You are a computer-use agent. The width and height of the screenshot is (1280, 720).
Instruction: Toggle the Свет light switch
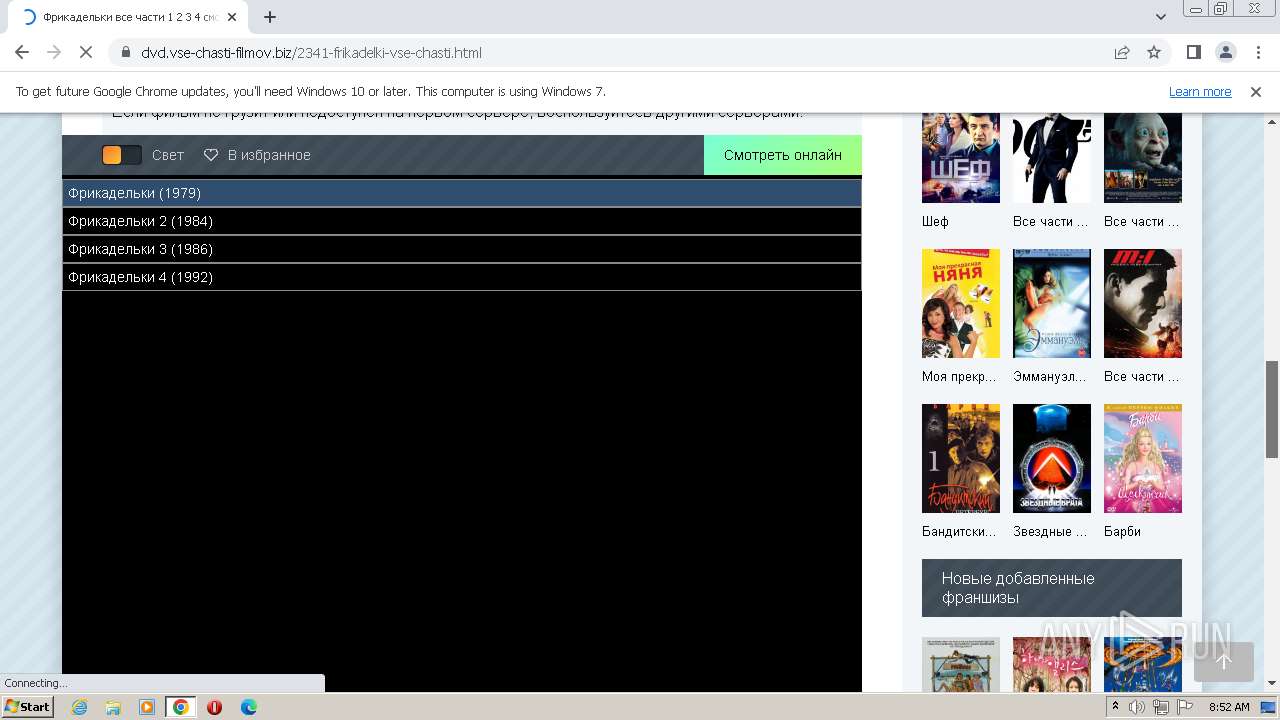[121, 155]
